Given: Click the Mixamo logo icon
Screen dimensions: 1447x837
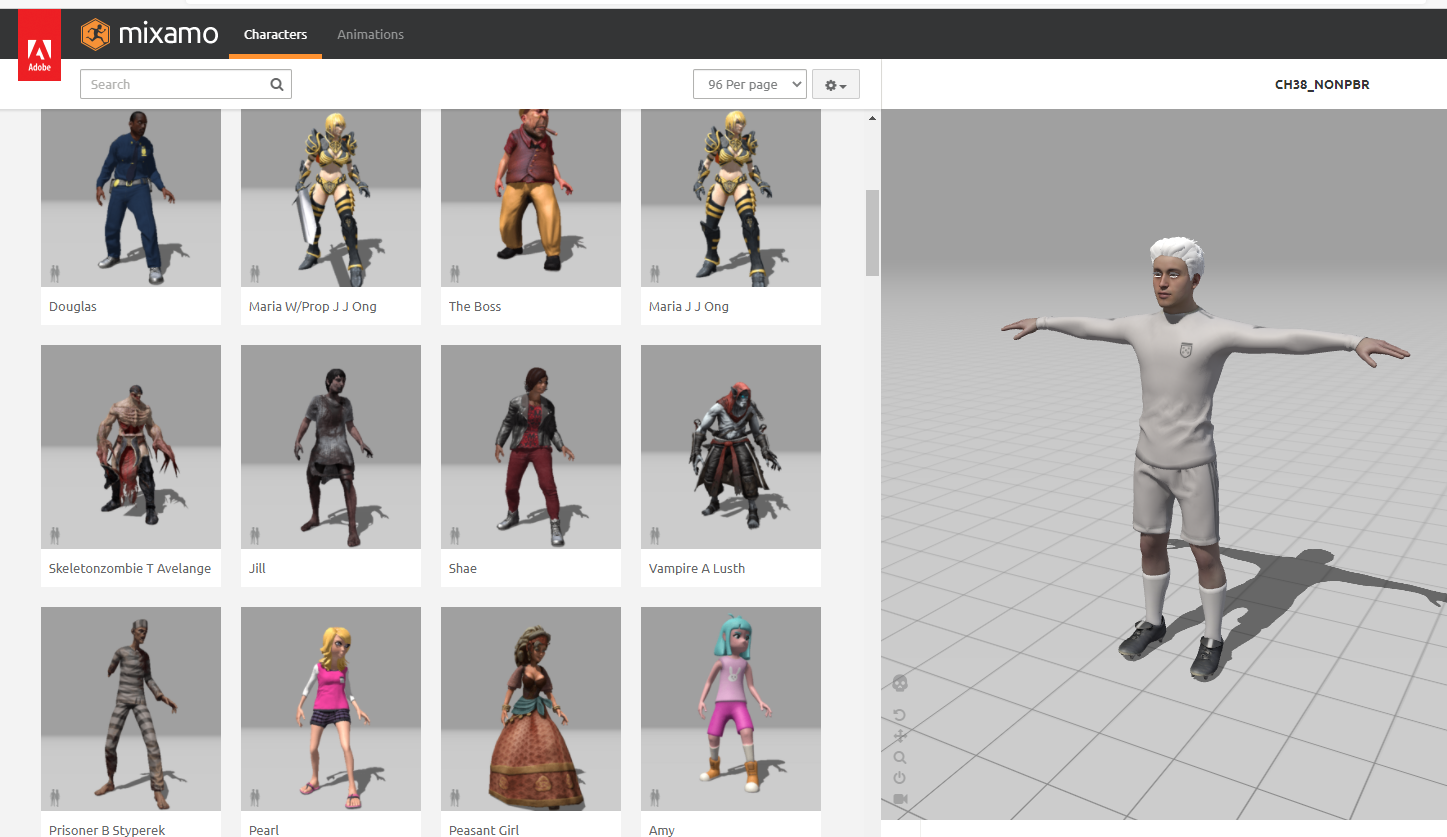Looking at the screenshot, I should pyautogui.click(x=96, y=33).
